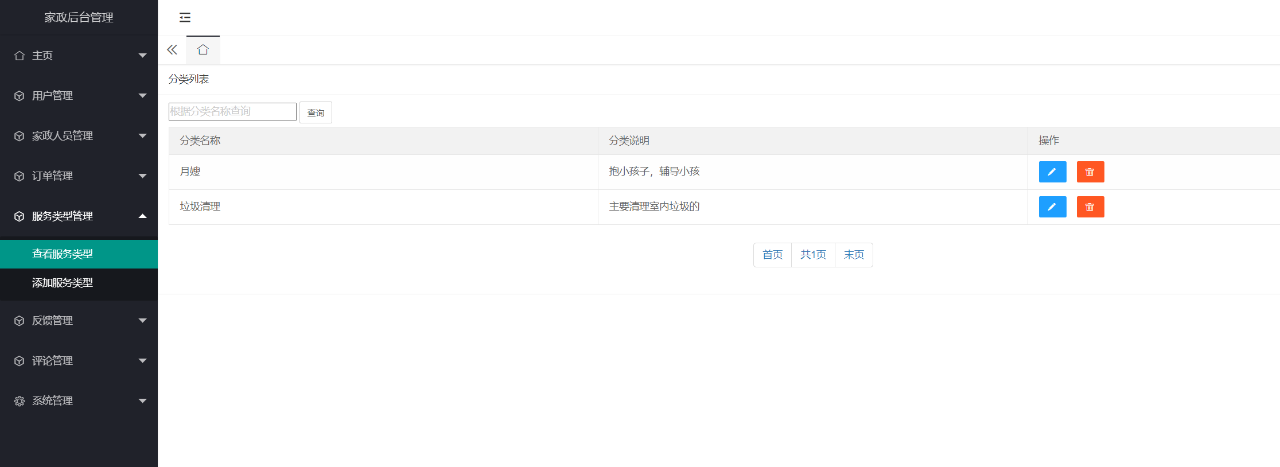The height and width of the screenshot is (467, 1280).
Task: Click the gear icon beside 系统管理
Action: 19,401
